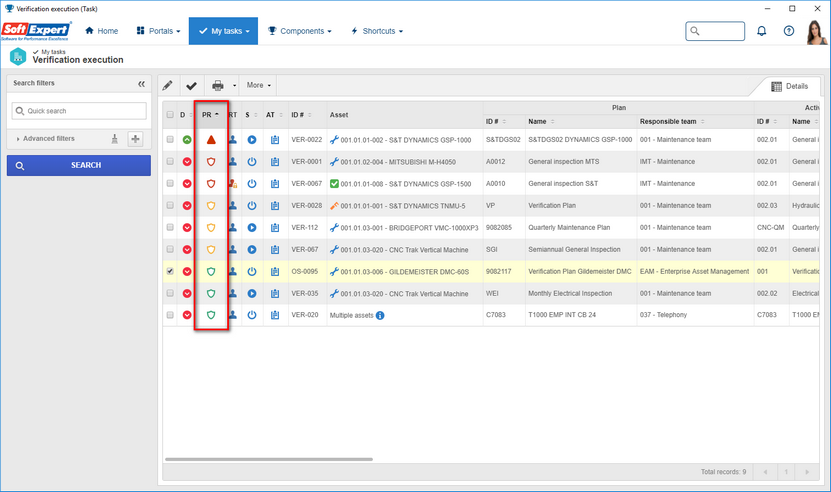Open the user profile avatar
This screenshot has width=831, height=492.
click(x=816, y=32)
